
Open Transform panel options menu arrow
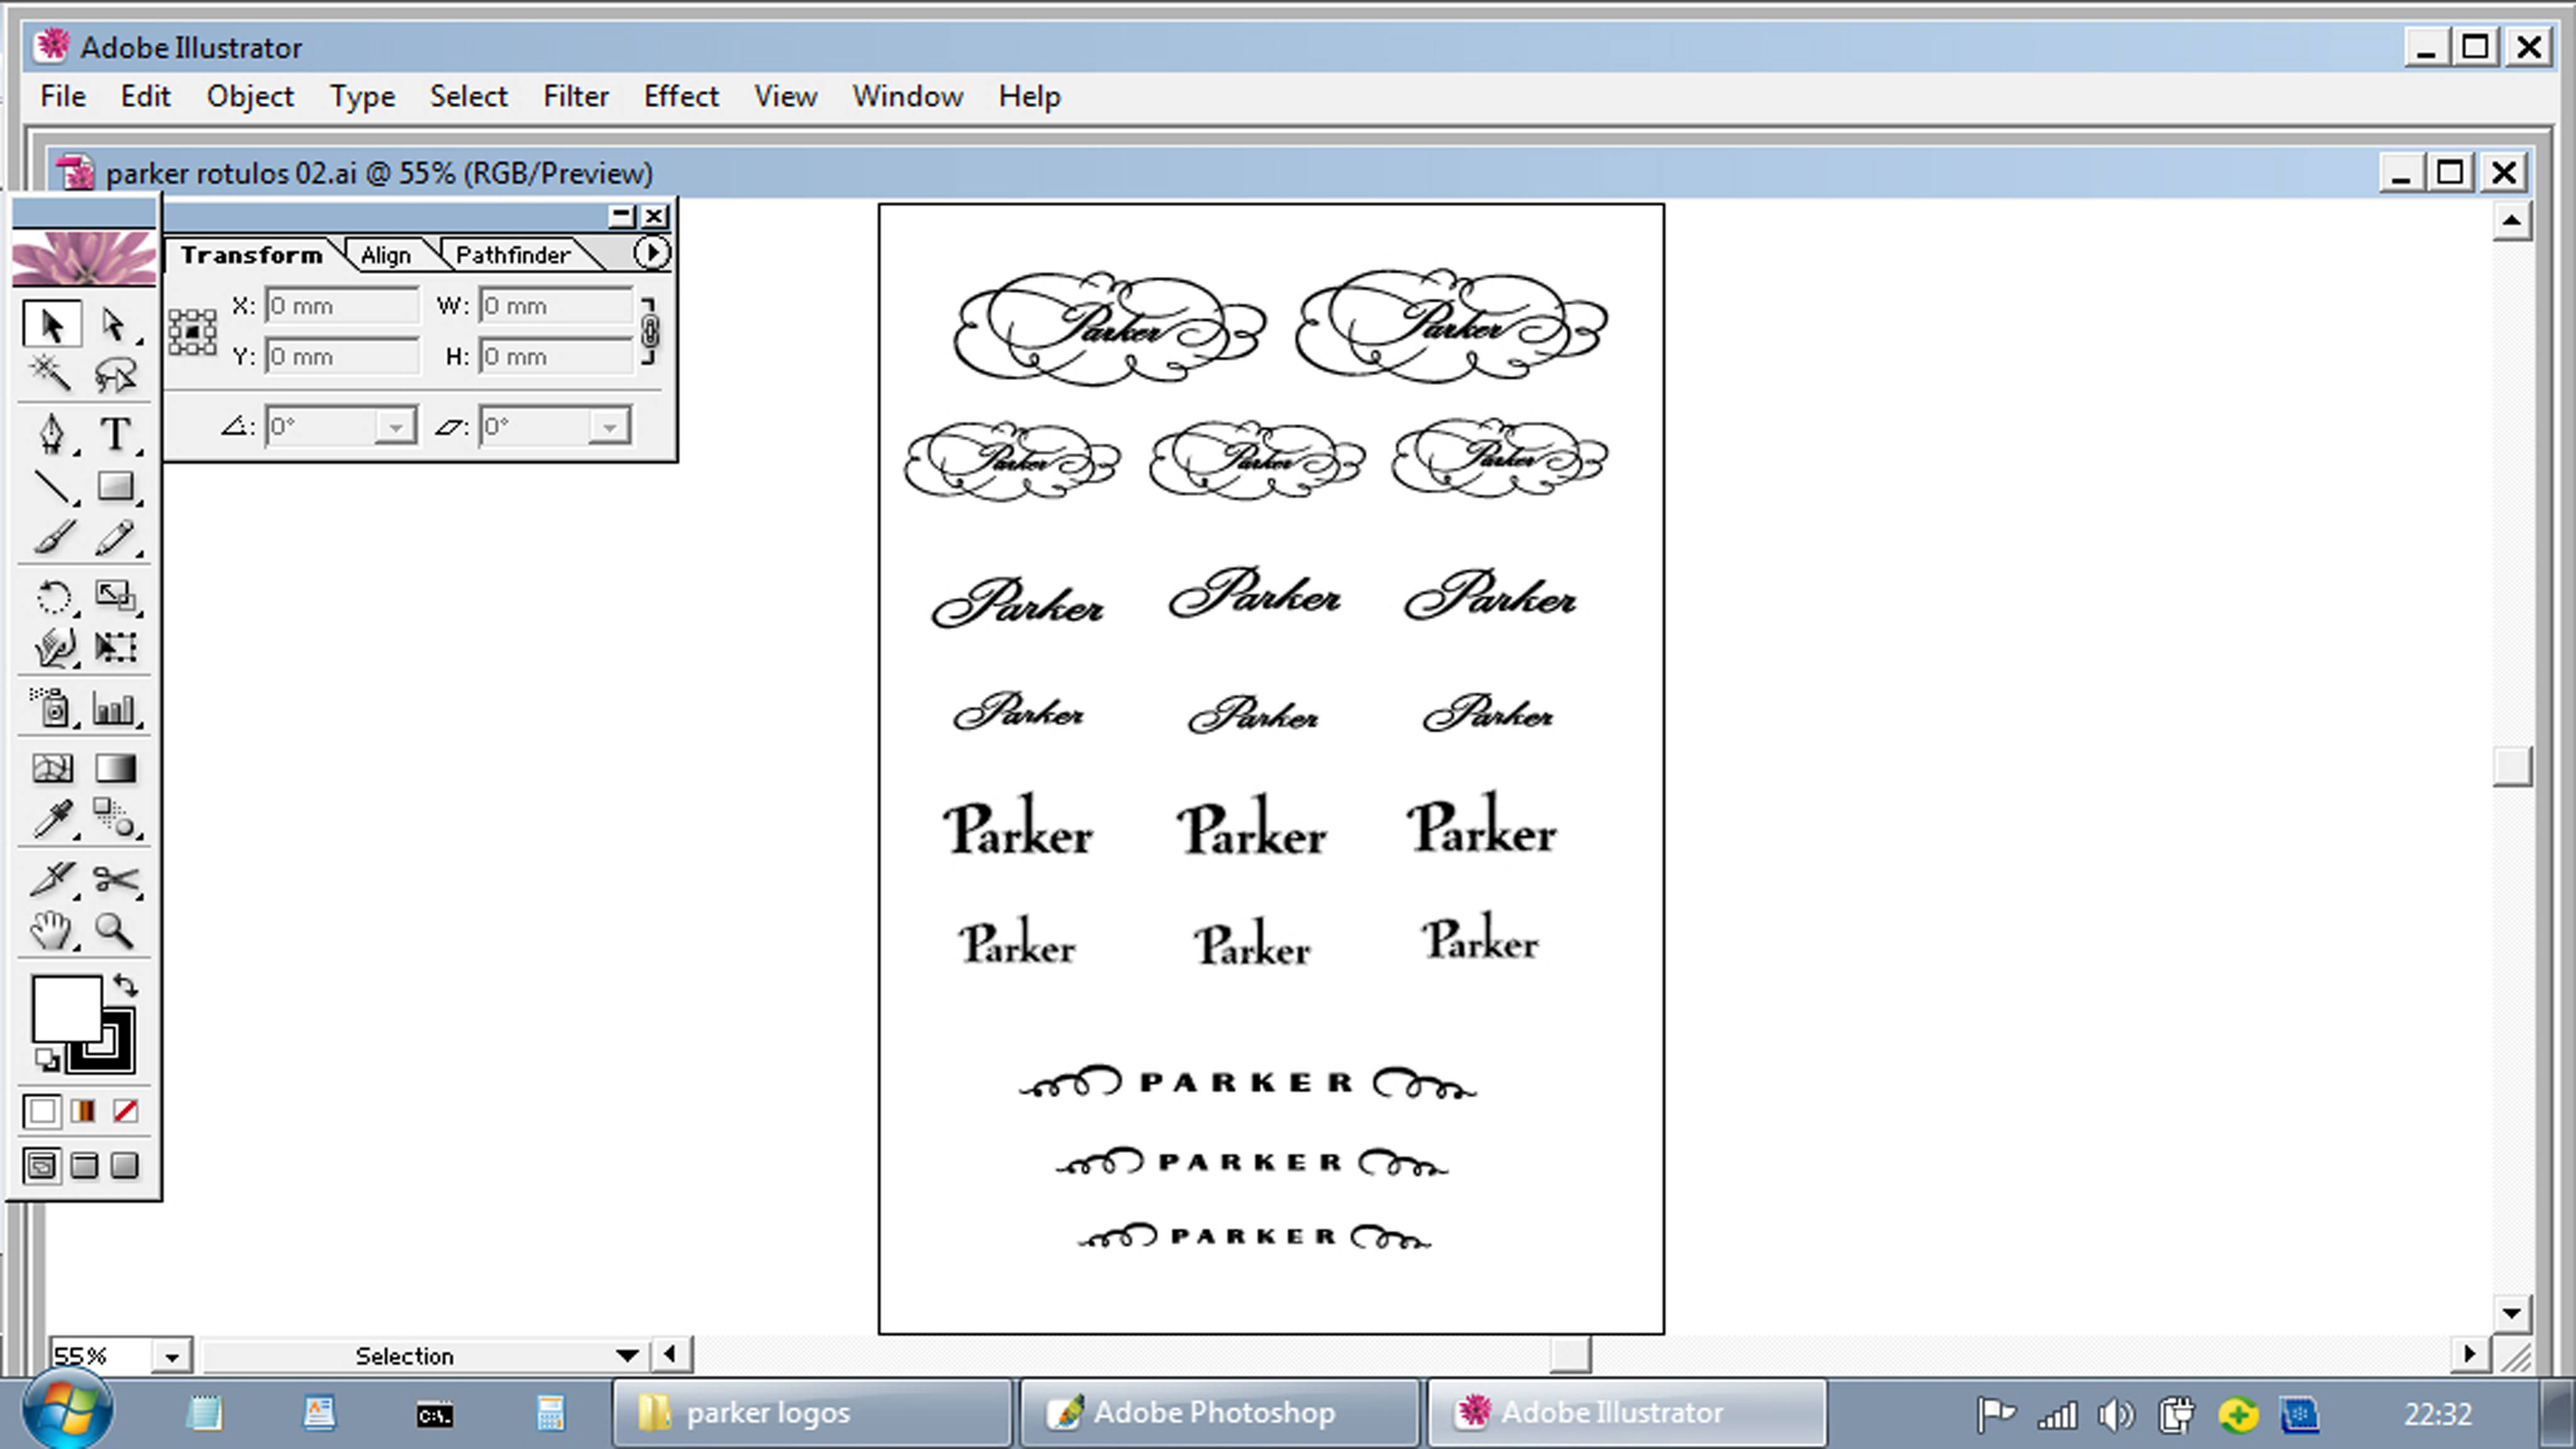pyautogui.click(x=652, y=253)
